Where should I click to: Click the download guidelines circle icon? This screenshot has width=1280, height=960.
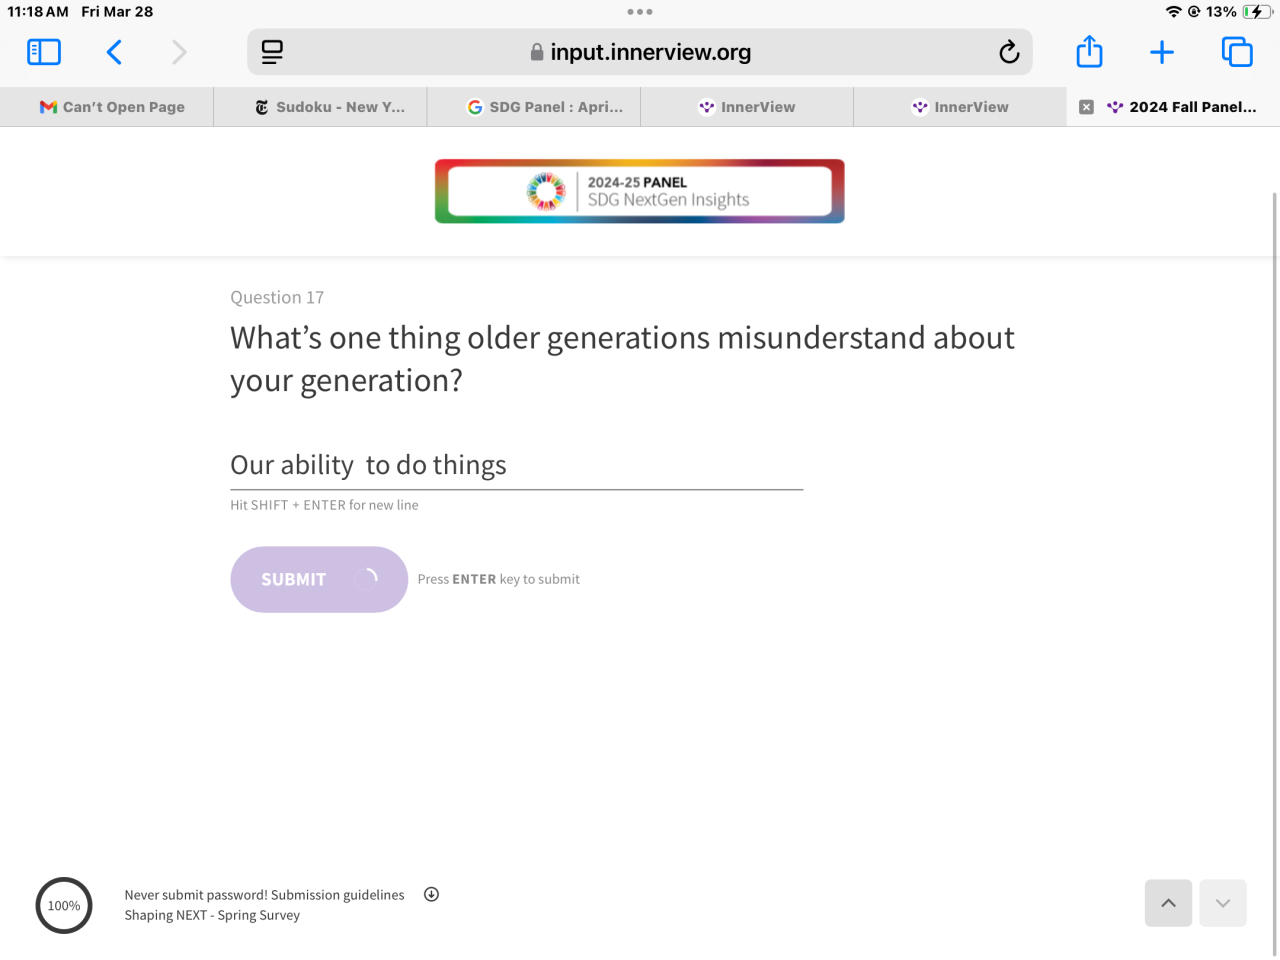[x=431, y=895]
